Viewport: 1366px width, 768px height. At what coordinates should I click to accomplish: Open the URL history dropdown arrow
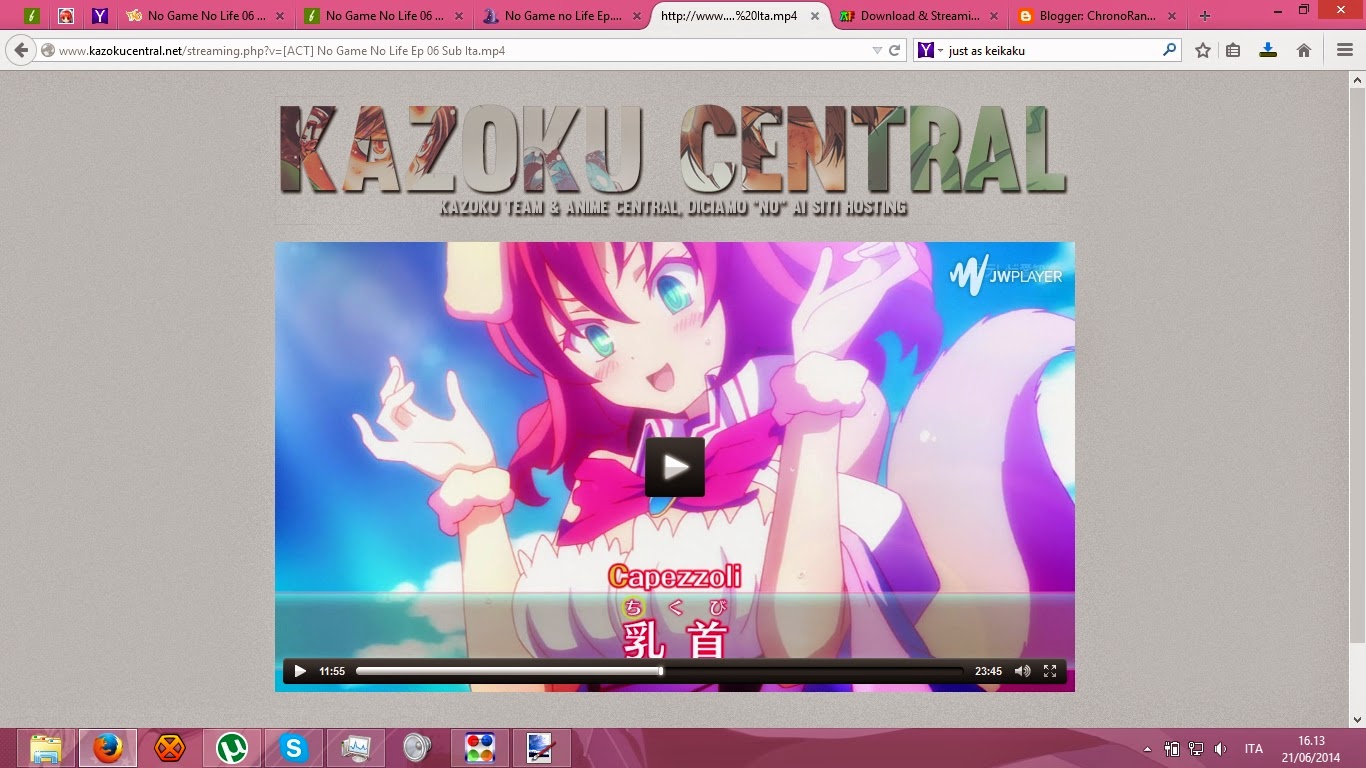(877, 50)
